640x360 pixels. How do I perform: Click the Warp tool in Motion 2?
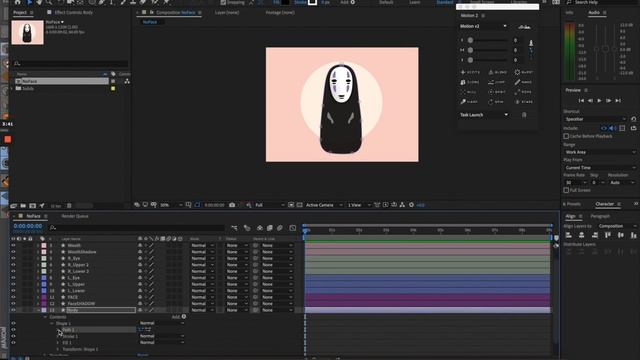pyautogui.click(x=470, y=102)
